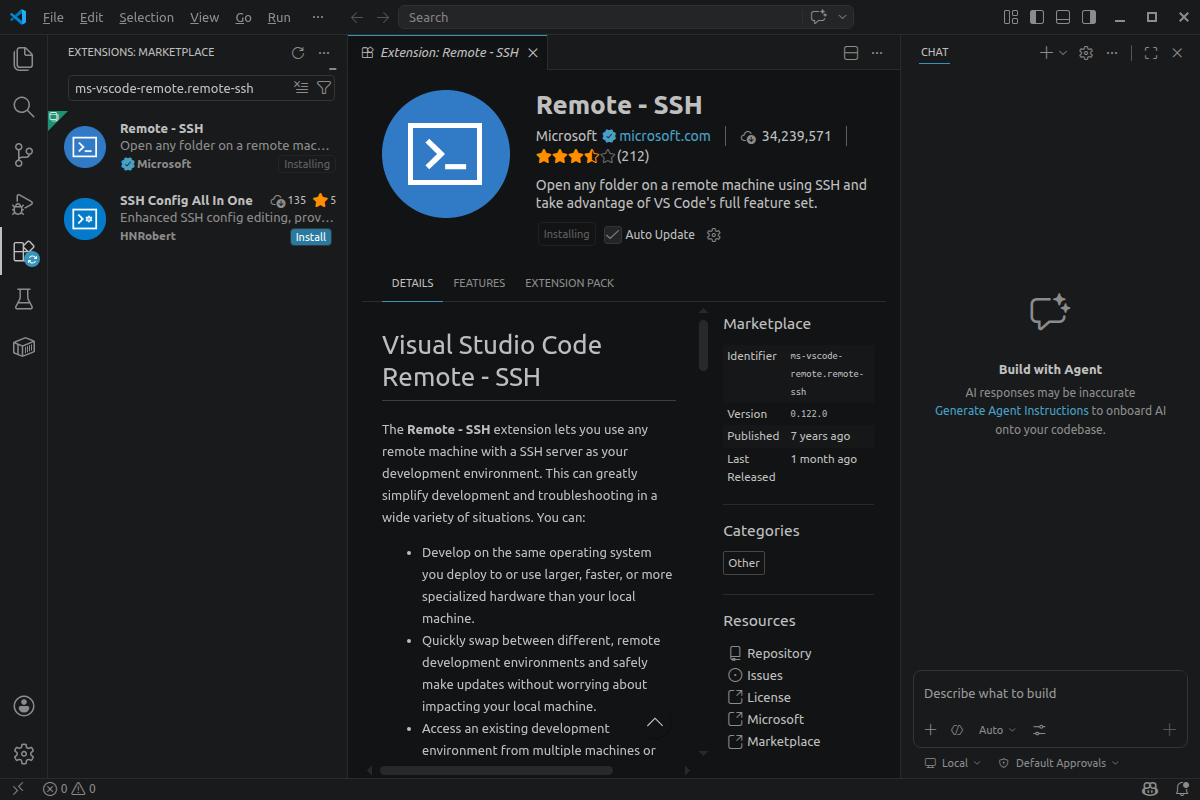Image resolution: width=1200 pixels, height=800 pixels.
Task: Open the View menu
Action: (x=204, y=17)
